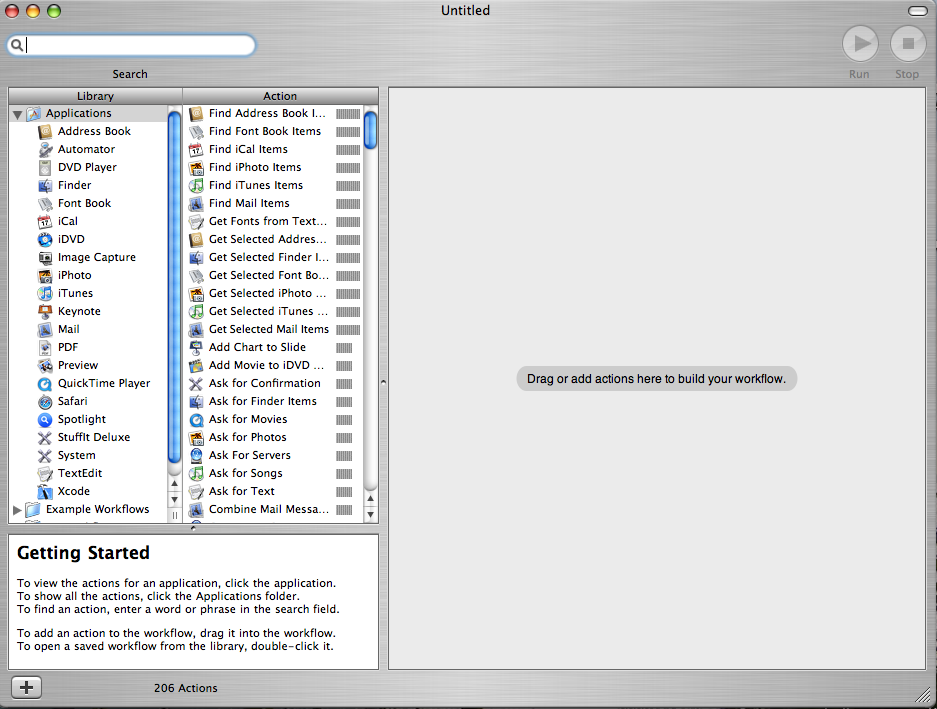This screenshot has width=937, height=709.
Task: Select the Add Chart to Slide action
Action: click(x=274, y=347)
